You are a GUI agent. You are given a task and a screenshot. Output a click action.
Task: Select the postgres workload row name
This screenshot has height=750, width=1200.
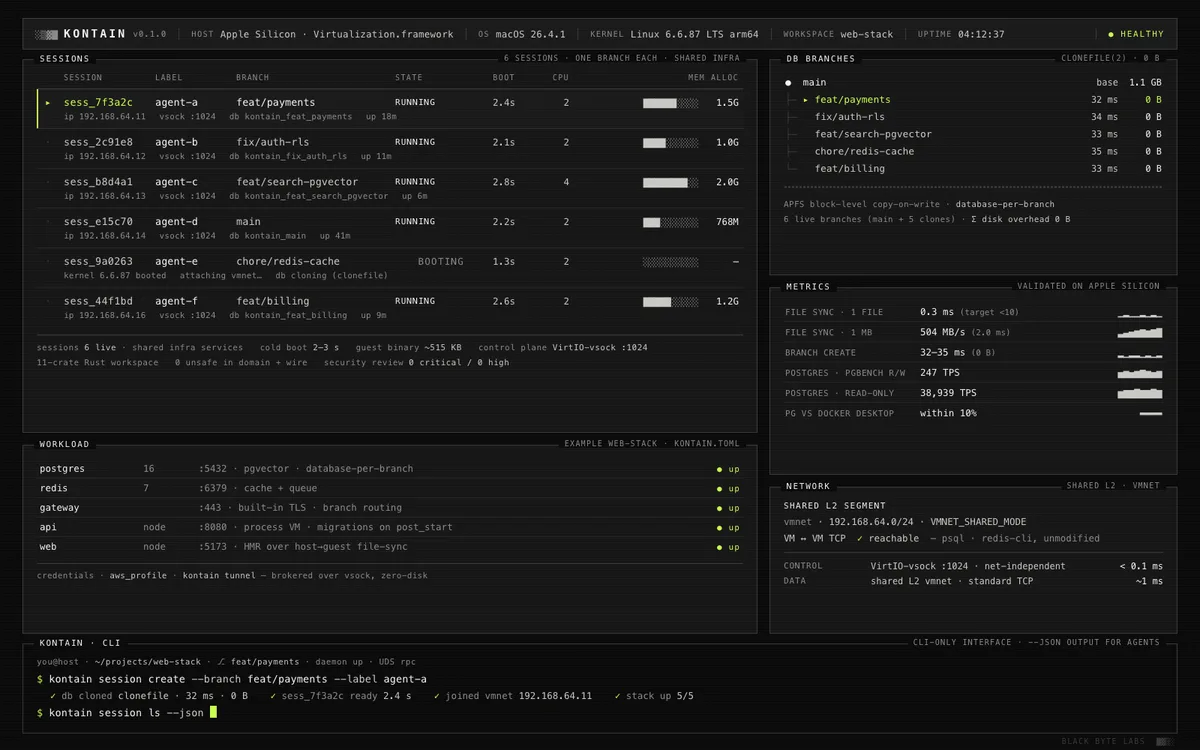pos(62,469)
